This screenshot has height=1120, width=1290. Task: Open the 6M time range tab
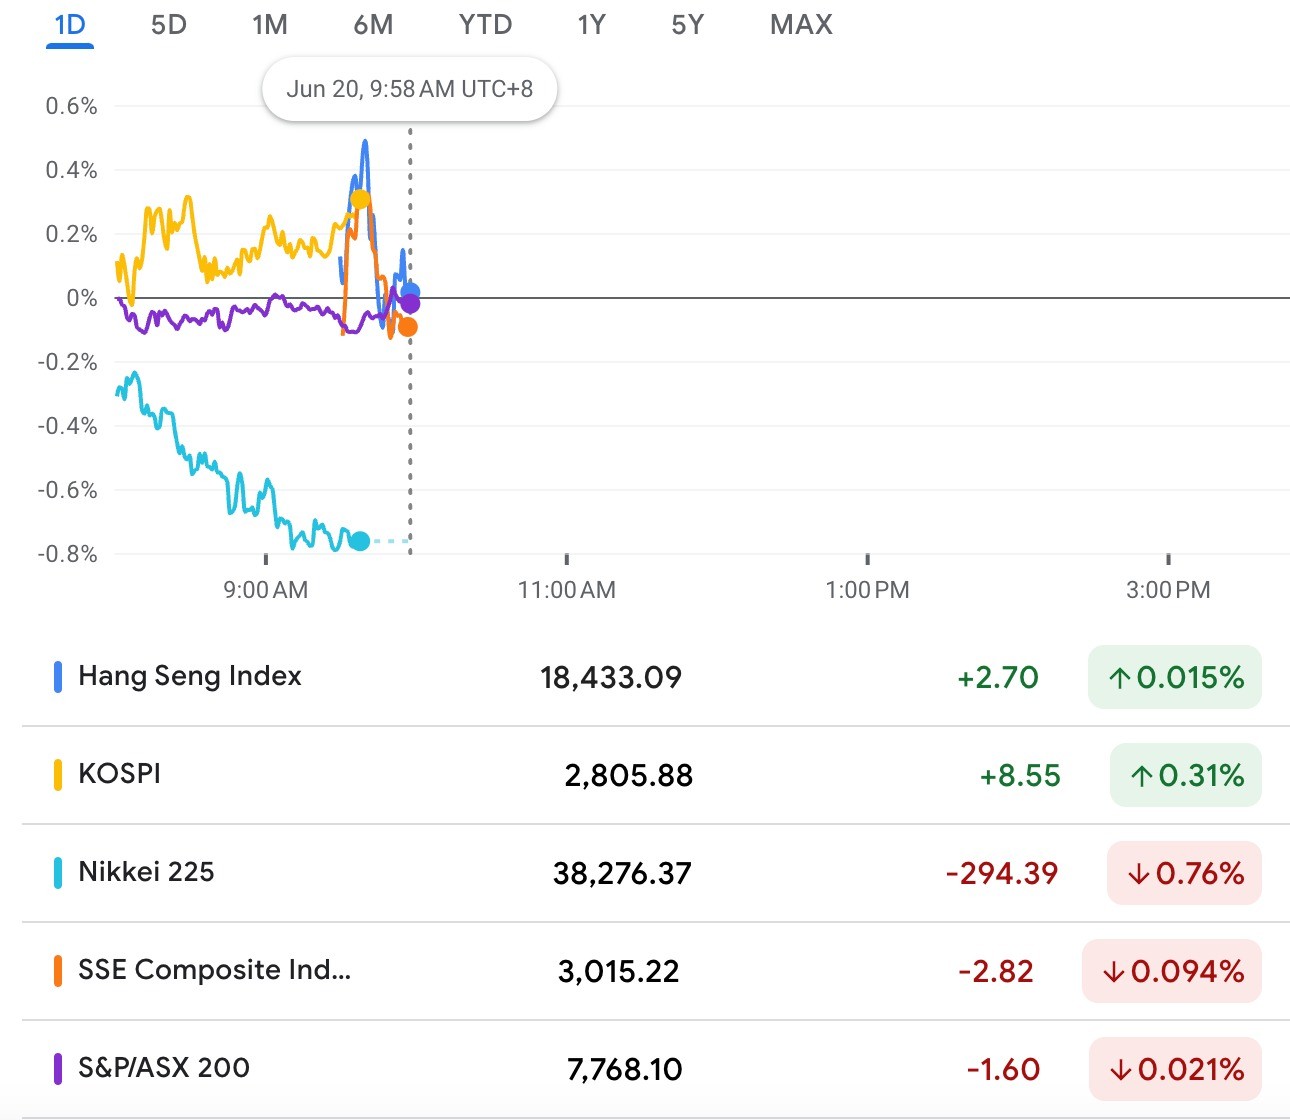[x=373, y=24]
